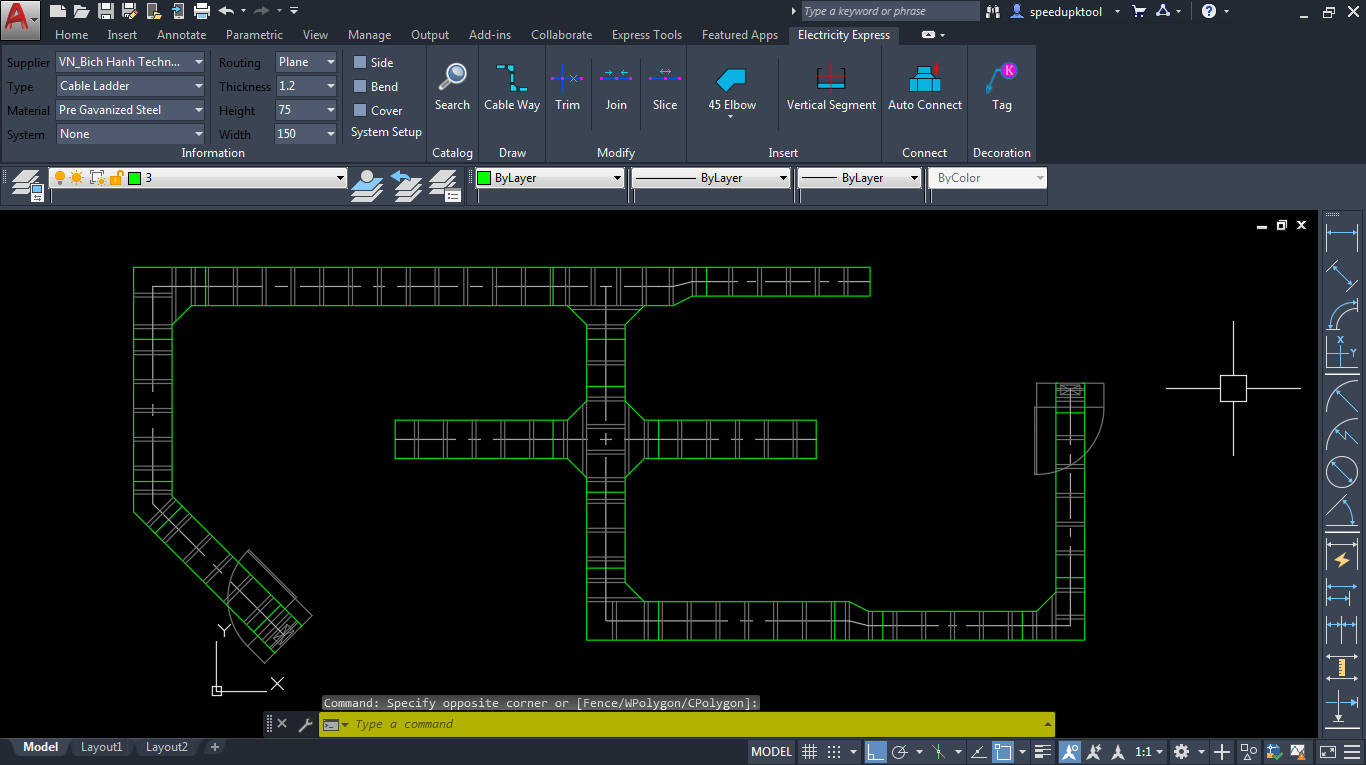The height and width of the screenshot is (765, 1366).
Task: Toggle Object Snap in status bar
Action: [1003, 752]
